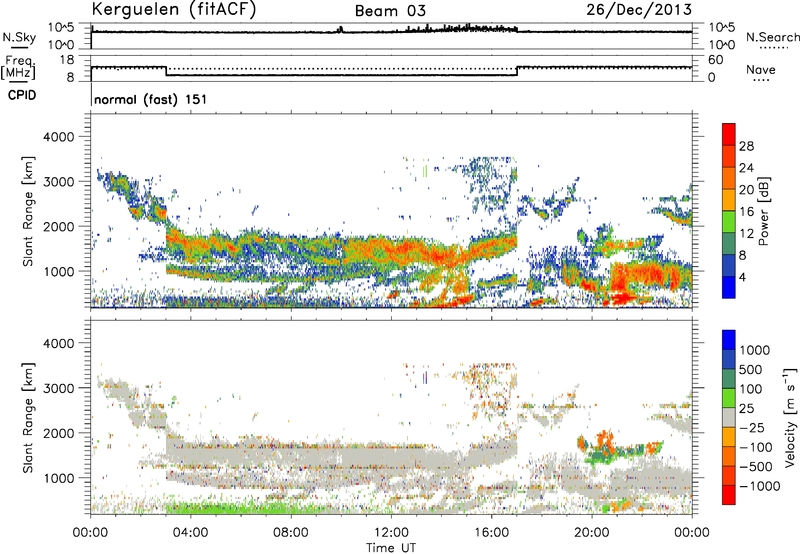Click the frequency tick value '18'
The image size is (800, 554).
tap(67, 60)
